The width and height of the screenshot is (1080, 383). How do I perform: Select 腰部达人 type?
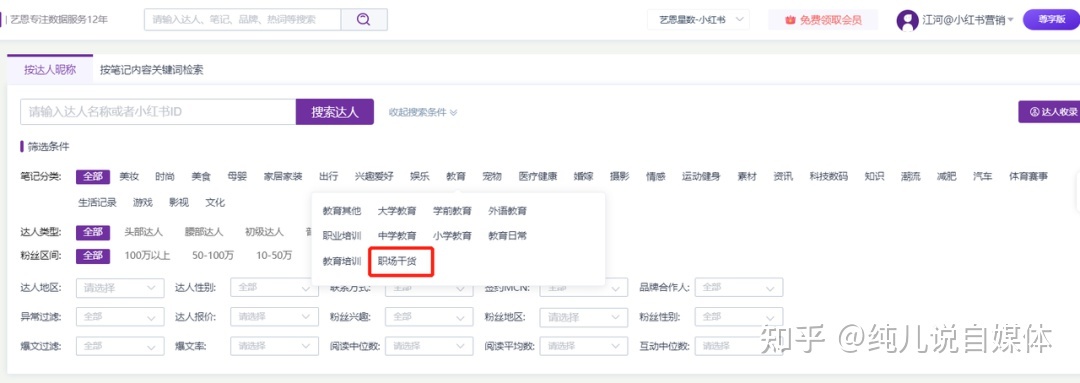click(x=204, y=232)
